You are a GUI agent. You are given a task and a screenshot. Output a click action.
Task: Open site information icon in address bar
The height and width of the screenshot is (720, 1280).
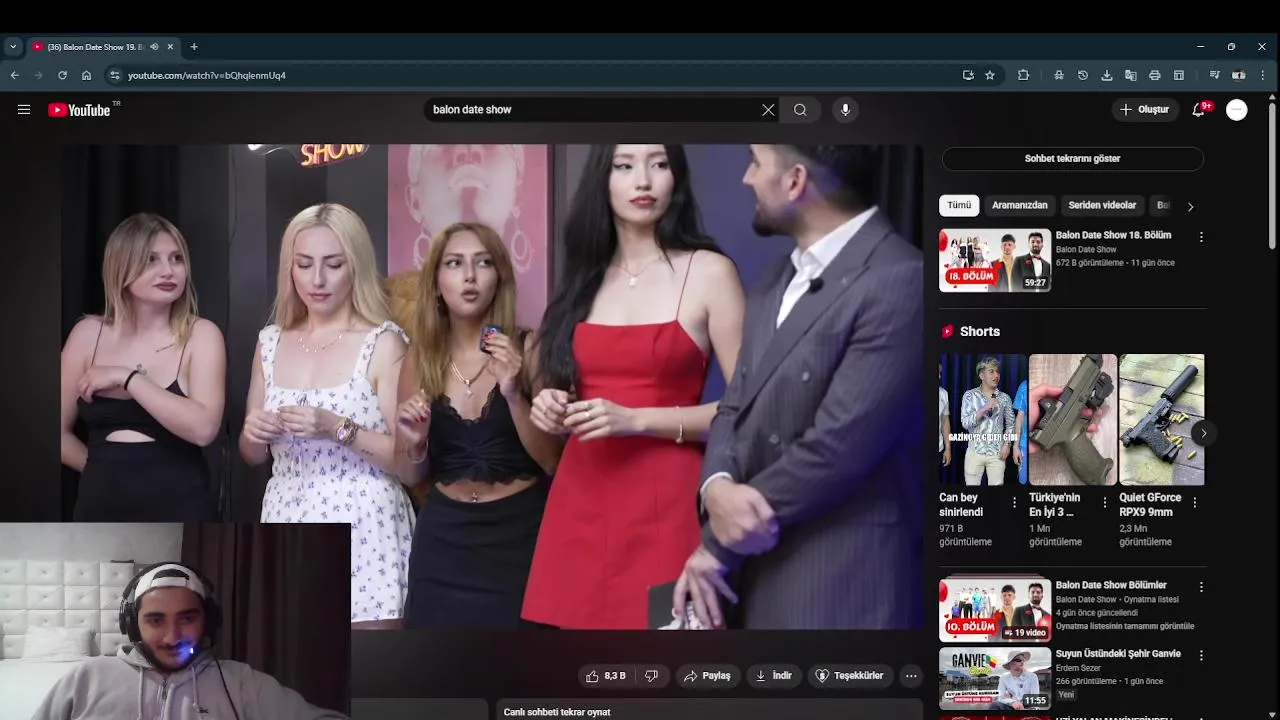[x=115, y=75]
